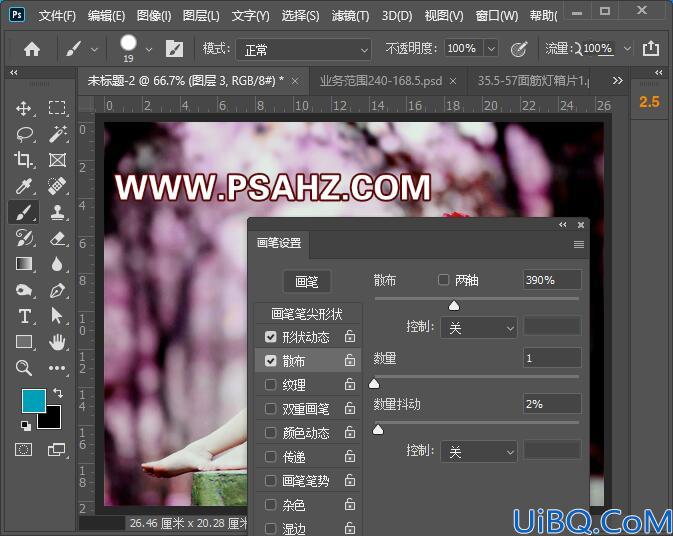The height and width of the screenshot is (536, 673).
Task: Uncheck 散布 option
Action: [x=270, y=361]
